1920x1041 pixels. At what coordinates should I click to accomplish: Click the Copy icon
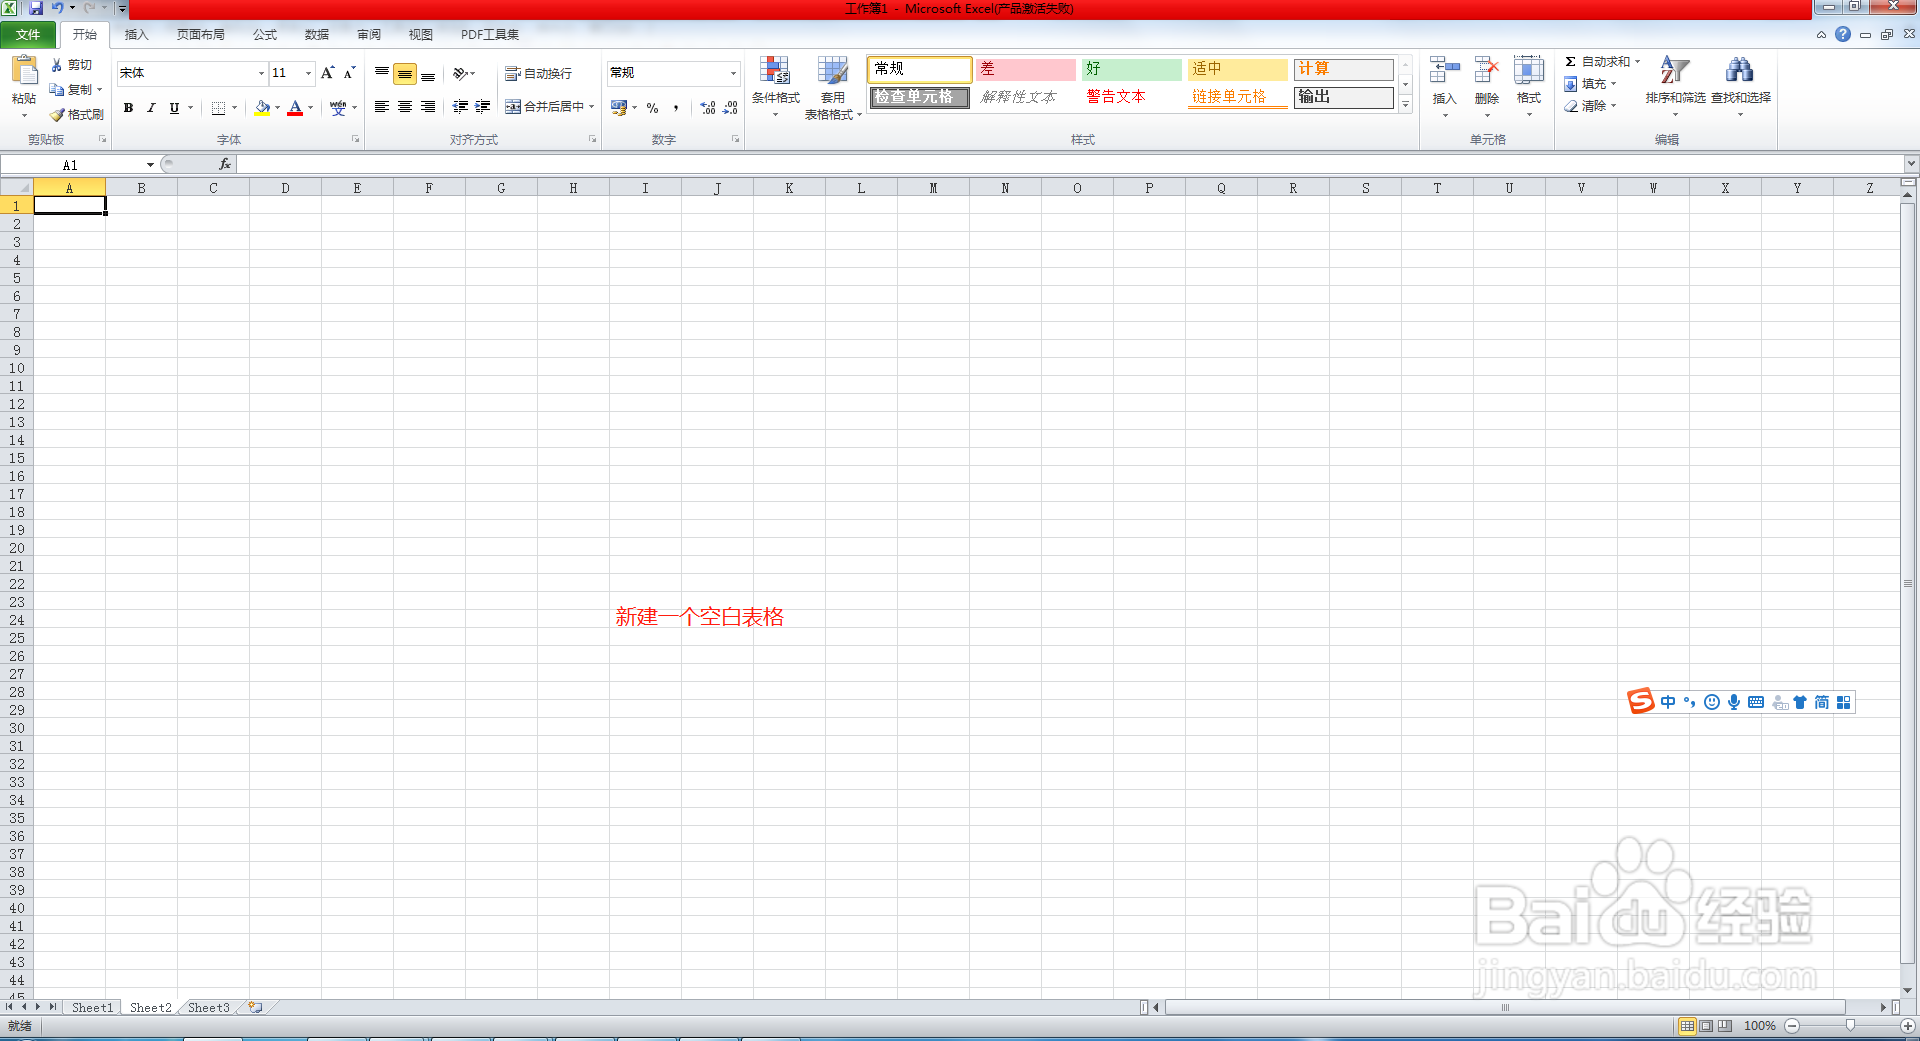pos(57,90)
